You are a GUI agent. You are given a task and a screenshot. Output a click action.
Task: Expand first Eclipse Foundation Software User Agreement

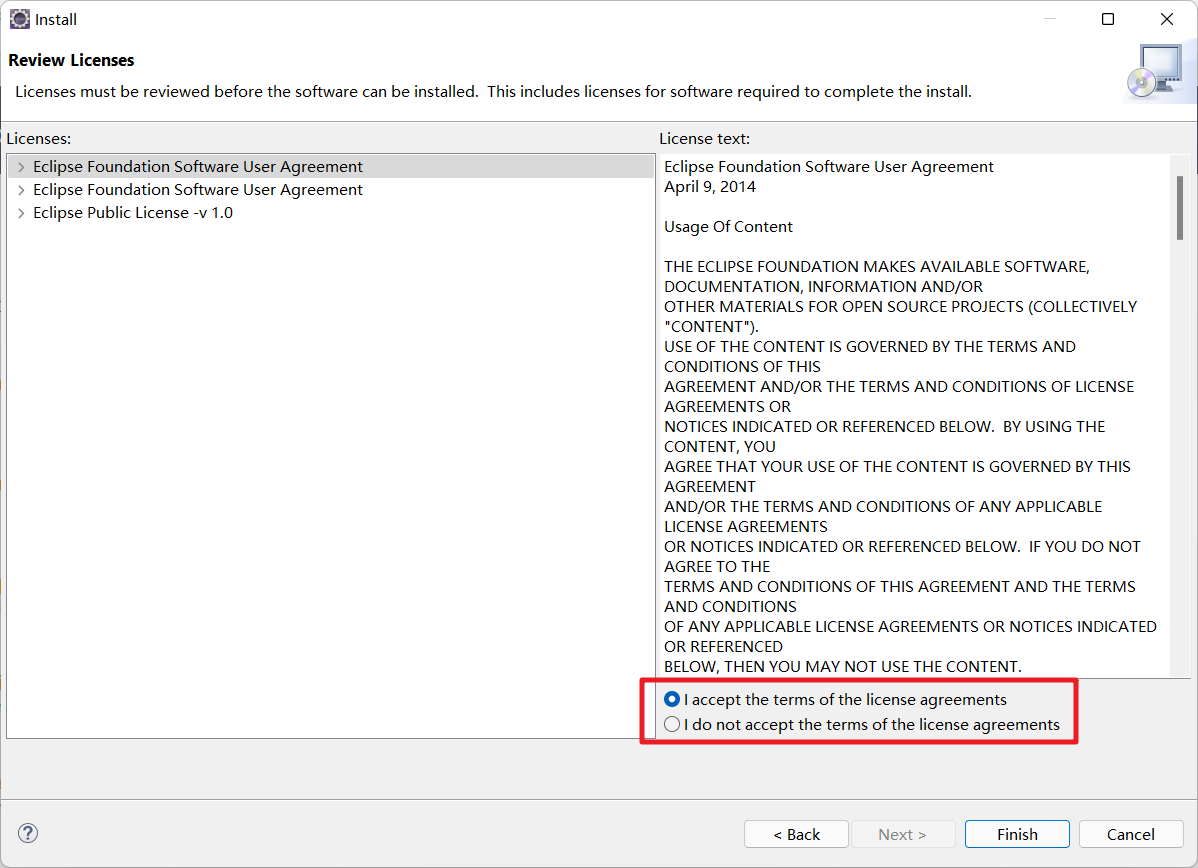pyautogui.click(x=21, y=167)
